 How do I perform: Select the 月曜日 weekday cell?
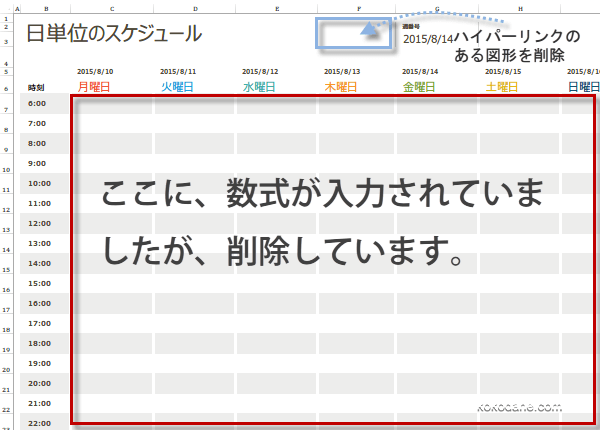pyautogui.click(x=94, y=87)
